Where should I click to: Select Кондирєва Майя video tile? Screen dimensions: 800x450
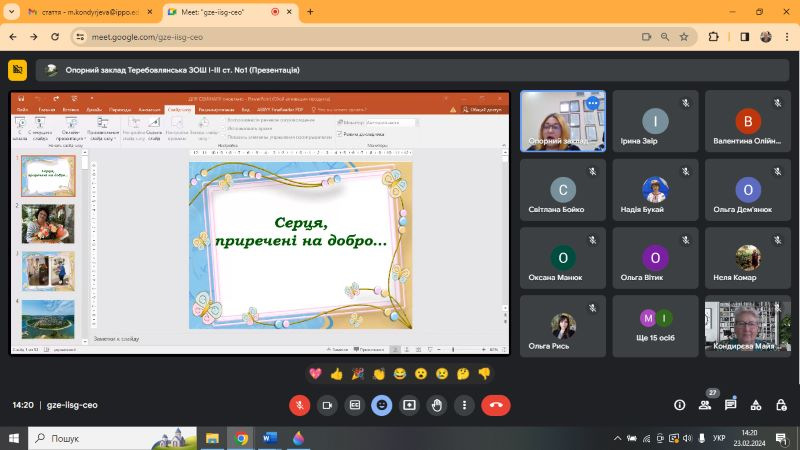tap(747, 326)
